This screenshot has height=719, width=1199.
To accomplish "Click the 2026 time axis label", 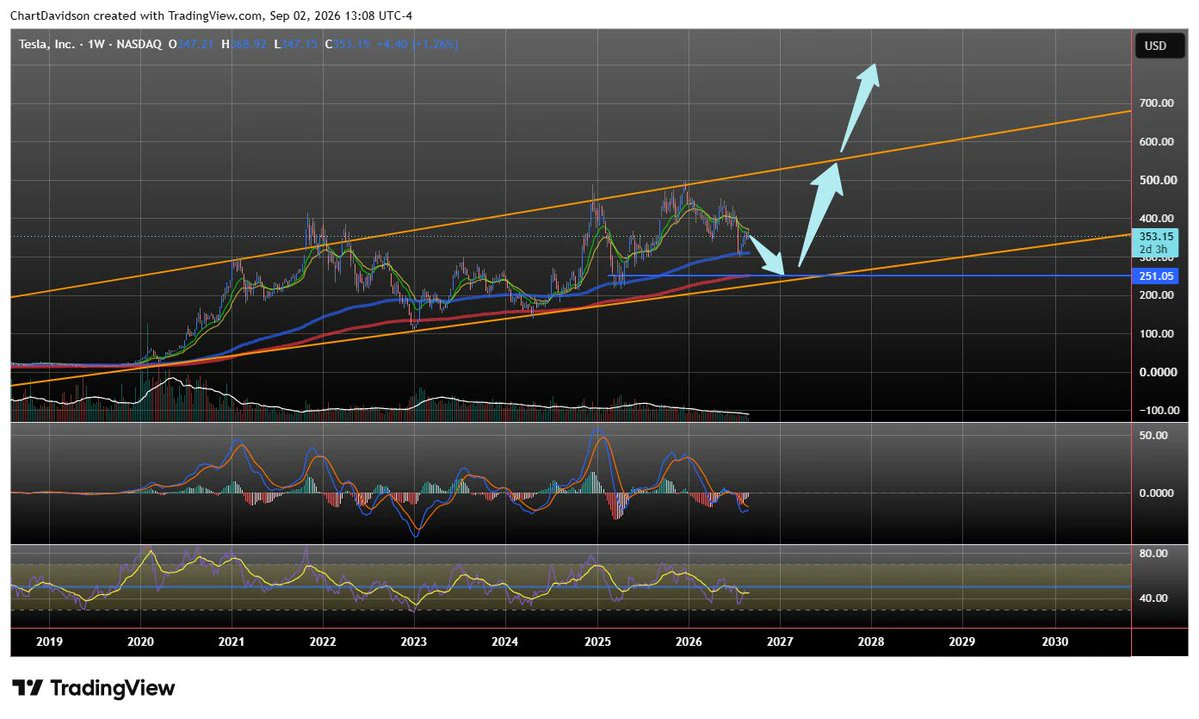I will point(689,642).
